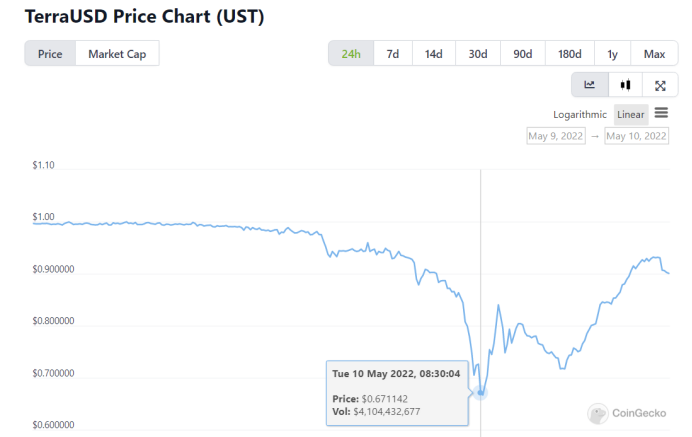Select the Market Cap tab
Screen dimensions: 692x437
tap(117, 54)
